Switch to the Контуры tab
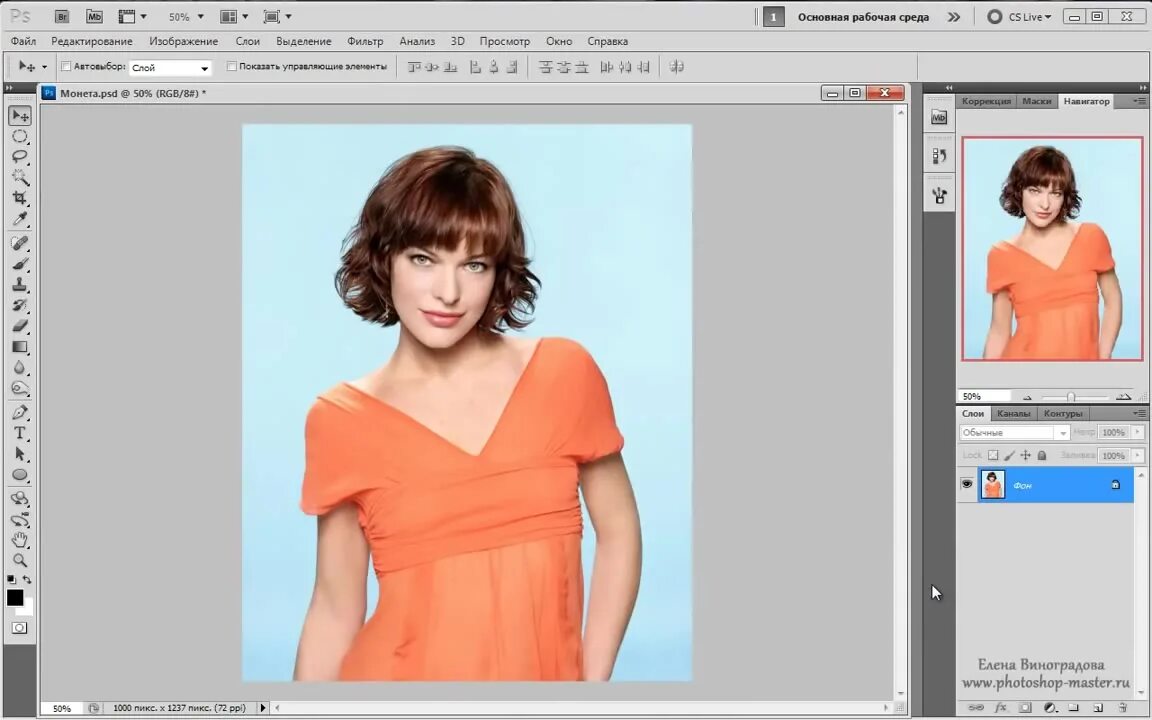Image resolution: width=1152 pixels, height=720 pixels. (x=1063, y=414)
